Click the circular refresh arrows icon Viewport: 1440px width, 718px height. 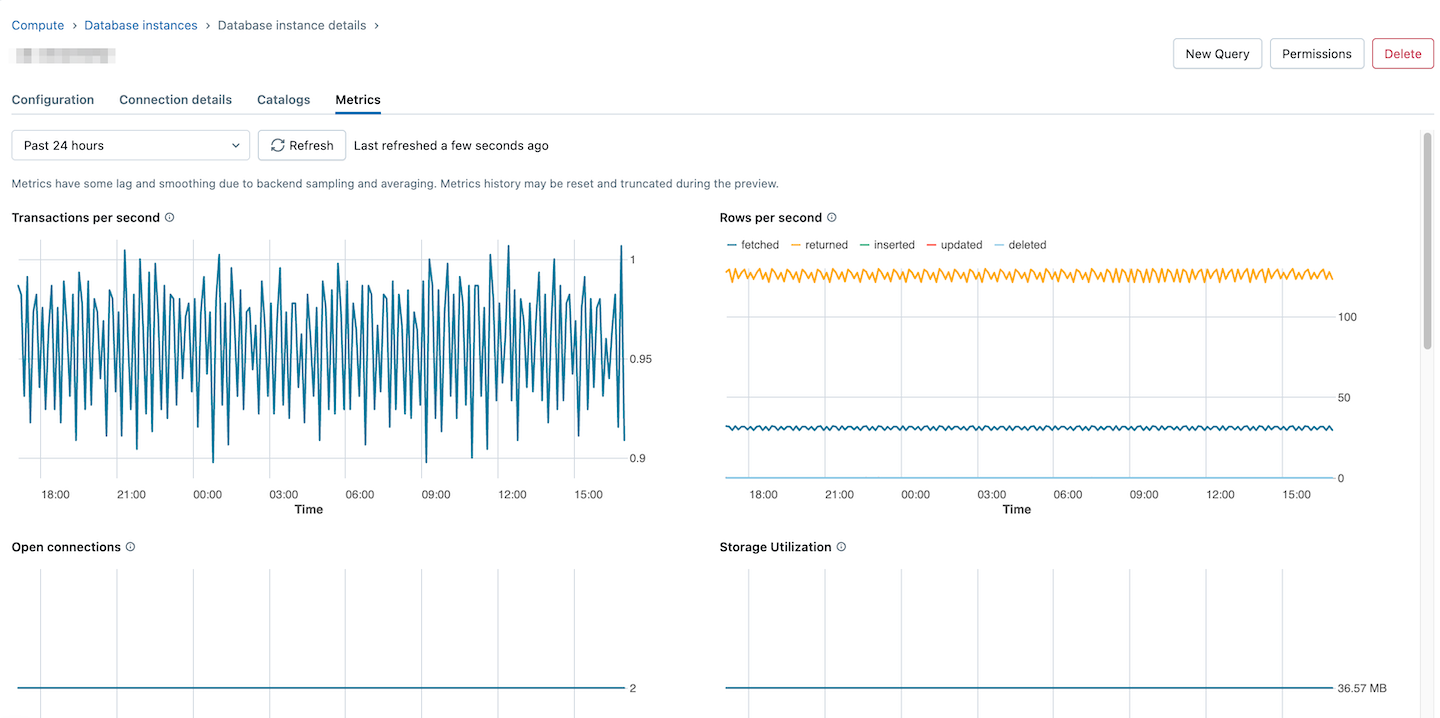277,145
